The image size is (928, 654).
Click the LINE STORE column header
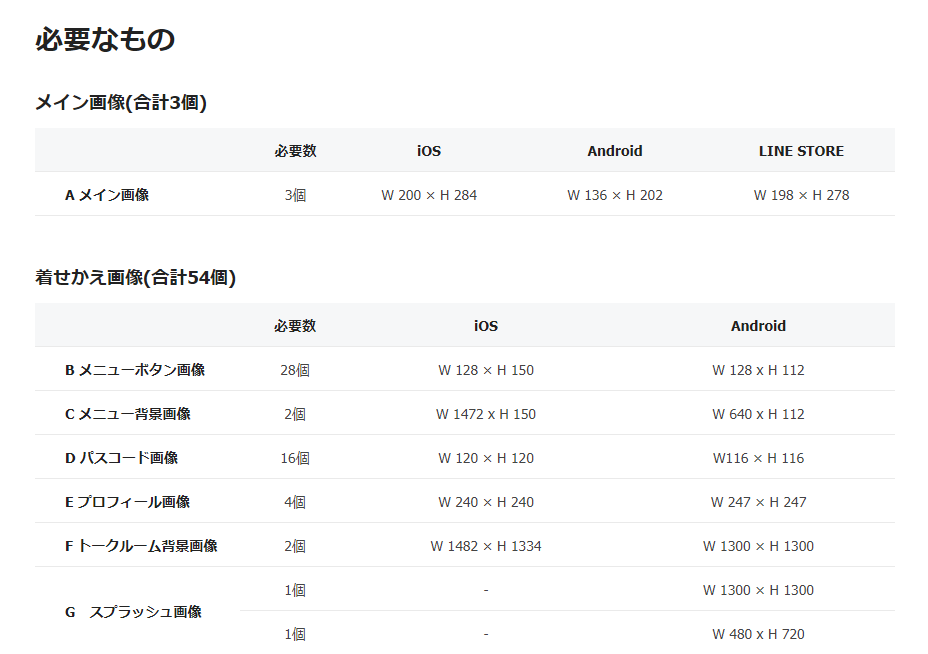801,151
